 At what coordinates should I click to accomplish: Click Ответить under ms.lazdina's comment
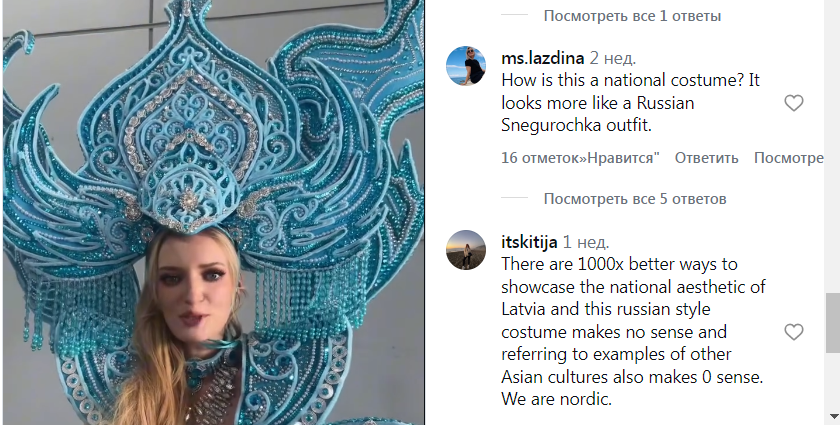(706, 158)
